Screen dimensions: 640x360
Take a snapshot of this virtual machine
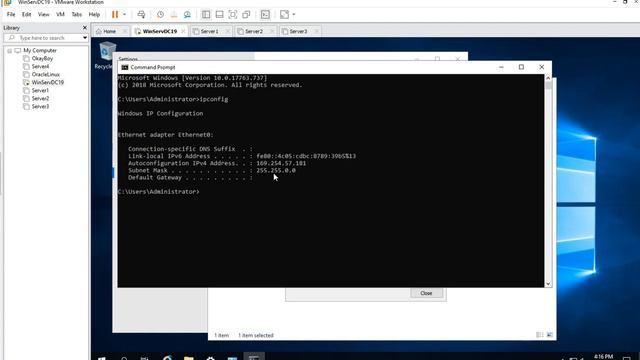[x=160, y=15]
